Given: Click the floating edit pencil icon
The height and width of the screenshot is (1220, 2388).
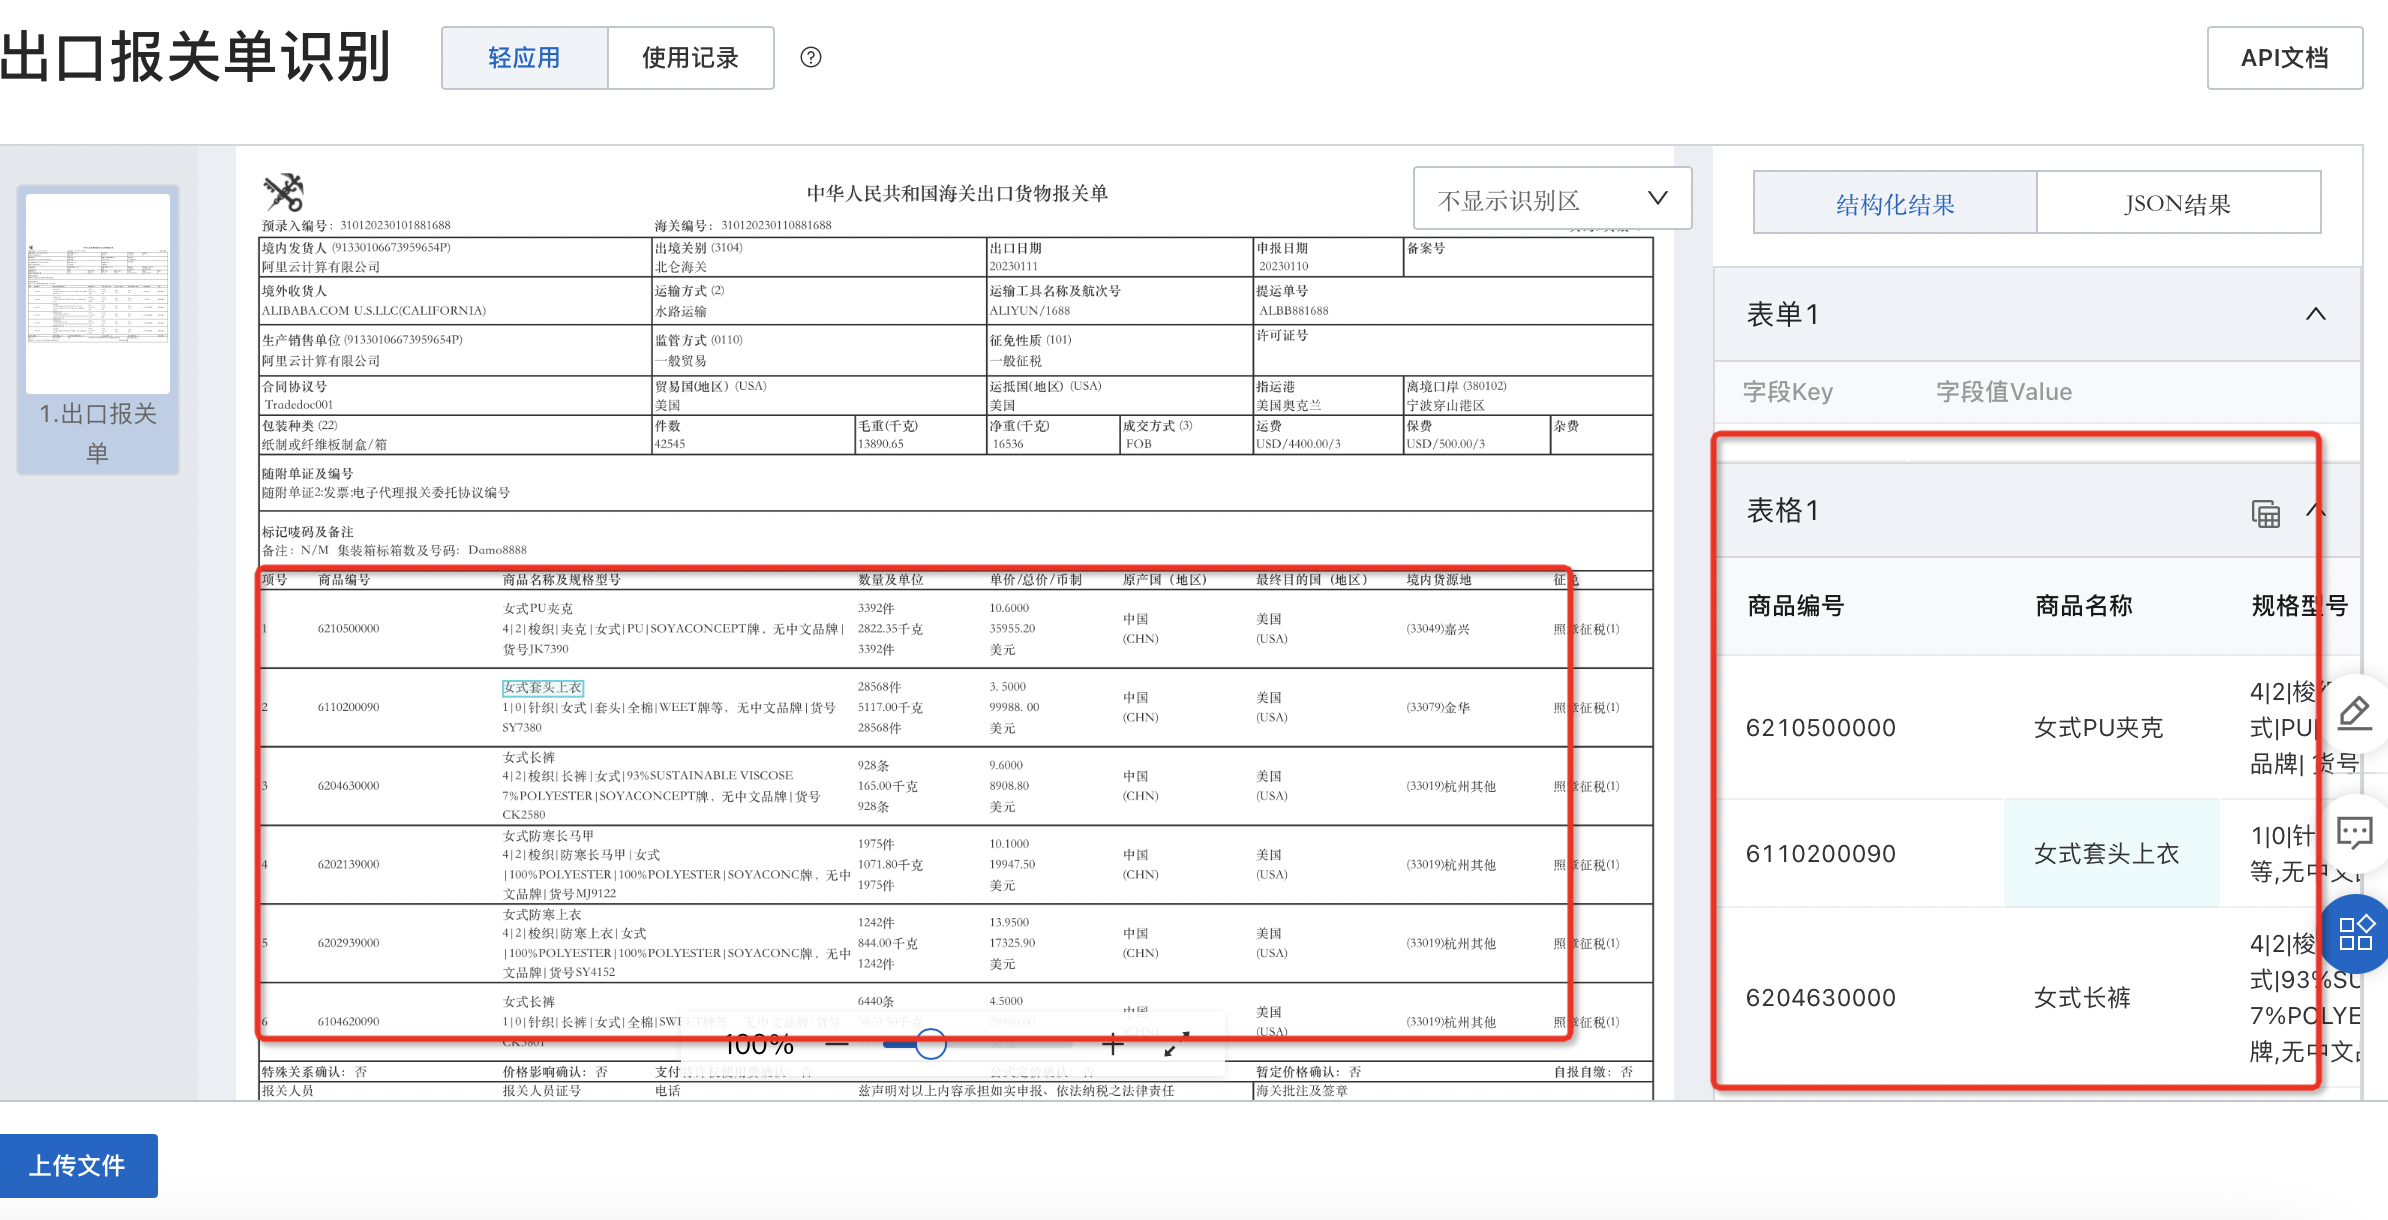Looking at the screenshot, I should tap(2355, 713).
